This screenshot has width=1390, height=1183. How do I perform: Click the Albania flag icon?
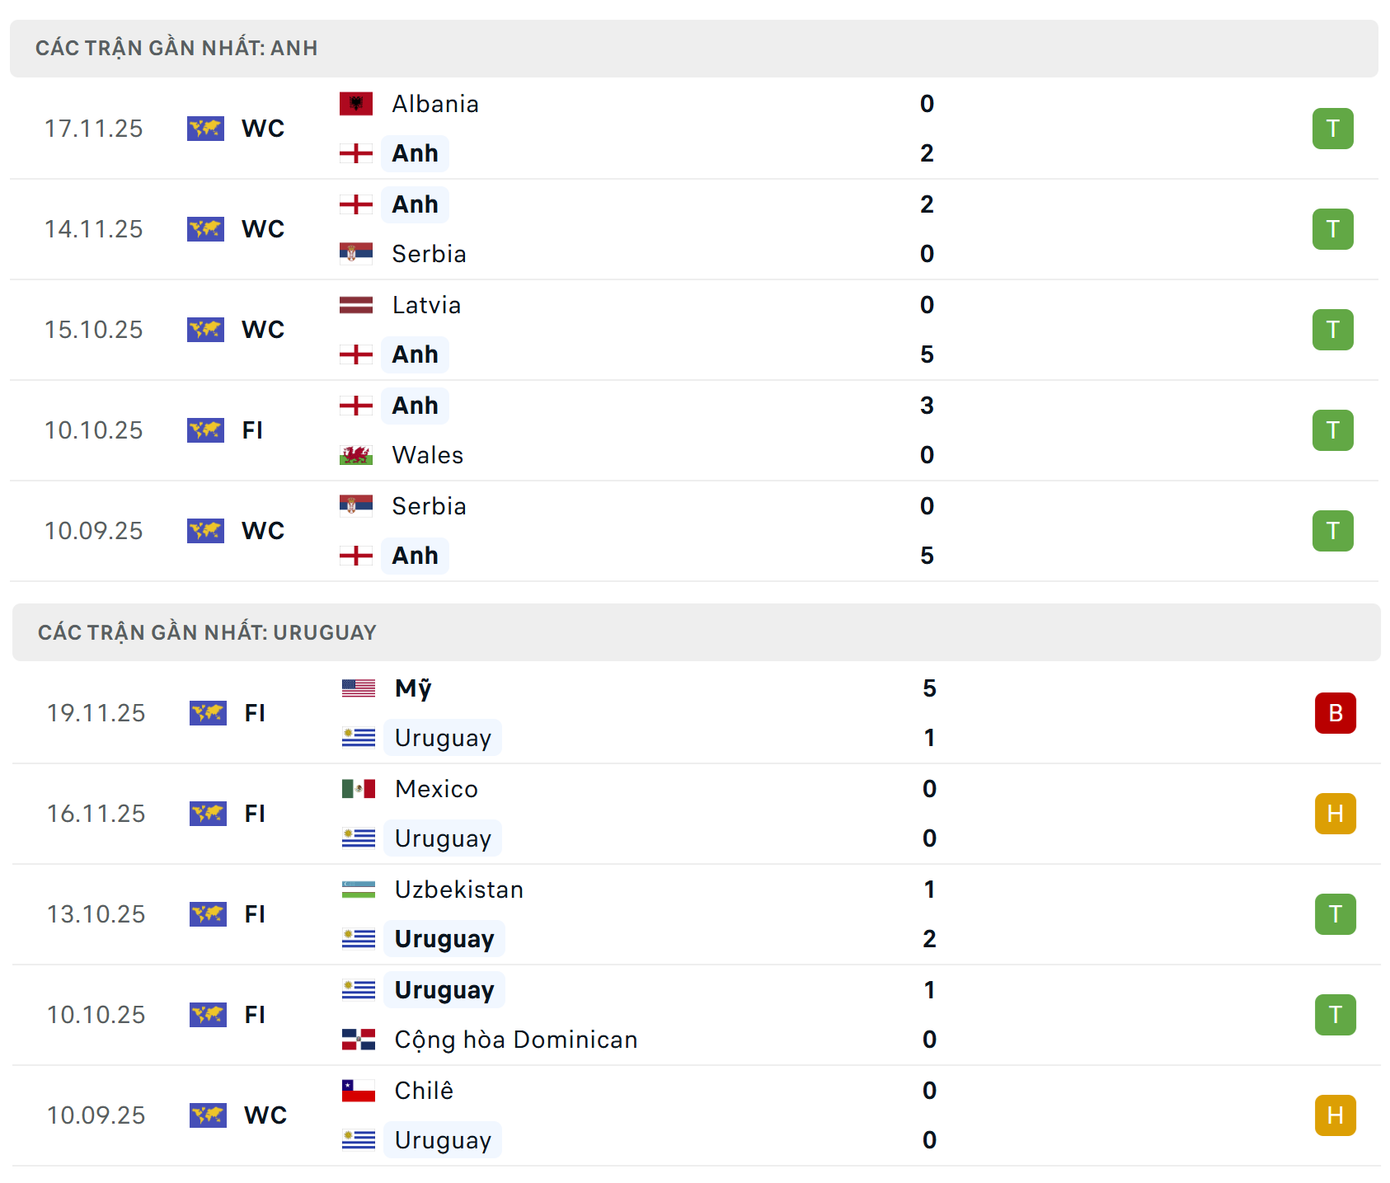point(356,103)
